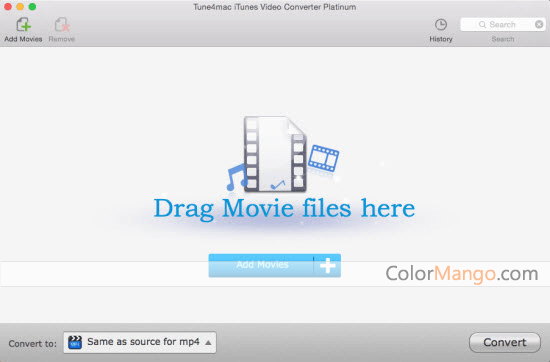
Task: Minimize the window with the yellow button
Action: click(20, 7)
